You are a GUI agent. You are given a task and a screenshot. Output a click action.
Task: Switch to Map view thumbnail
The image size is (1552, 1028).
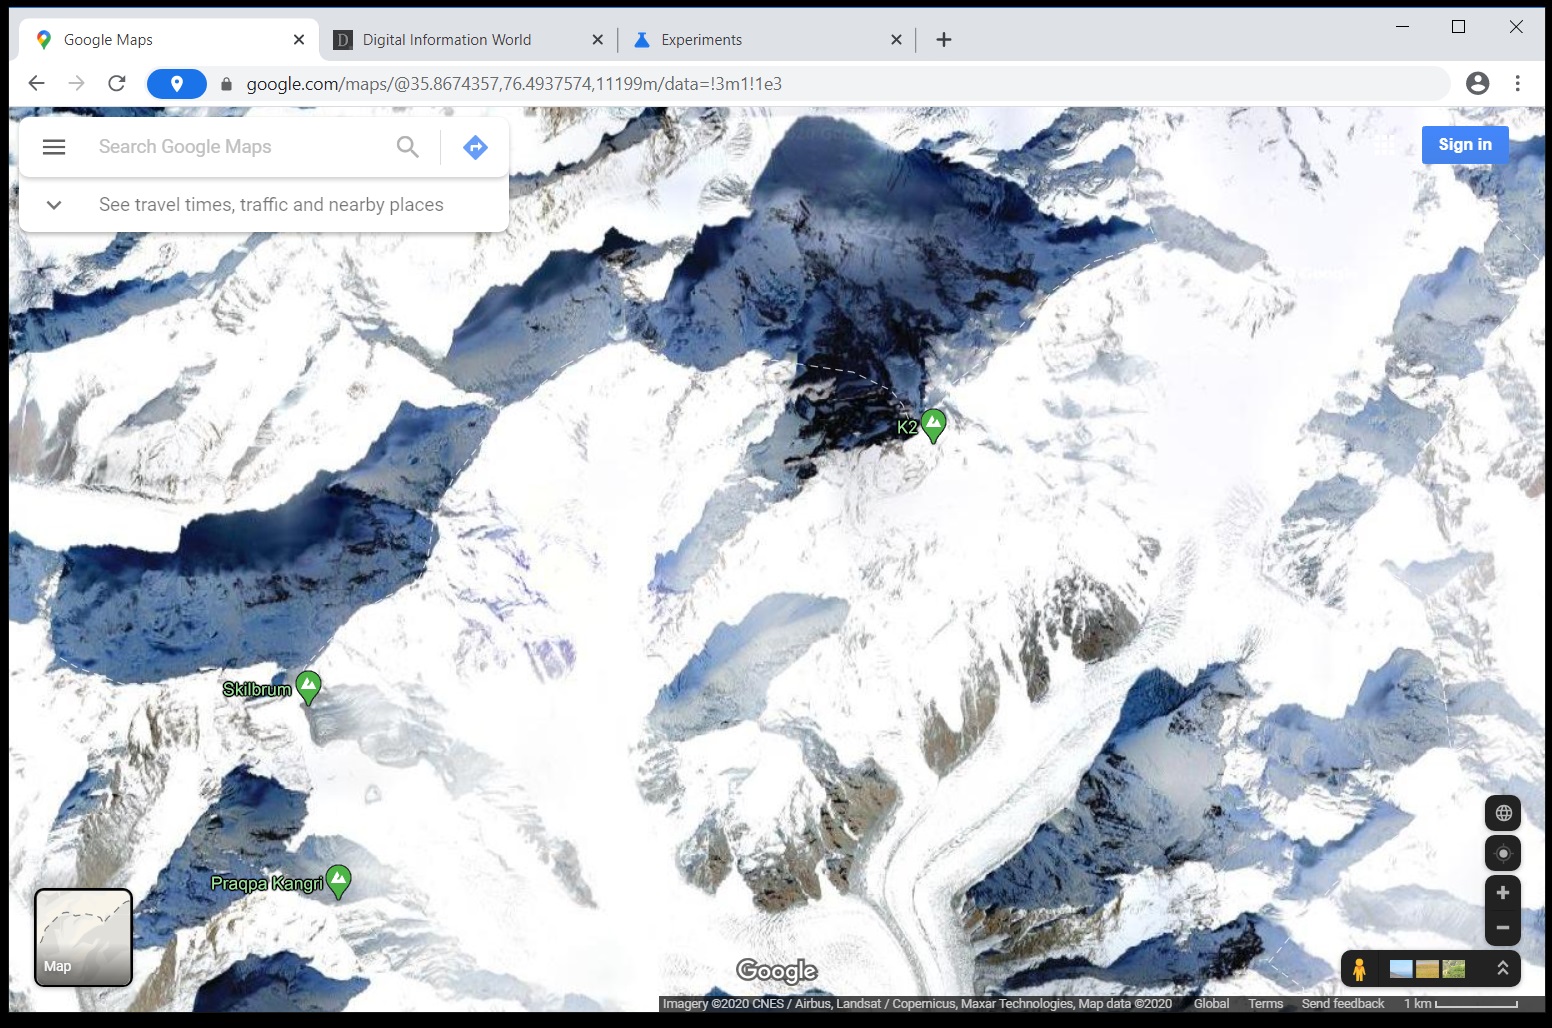click(84, 937)
